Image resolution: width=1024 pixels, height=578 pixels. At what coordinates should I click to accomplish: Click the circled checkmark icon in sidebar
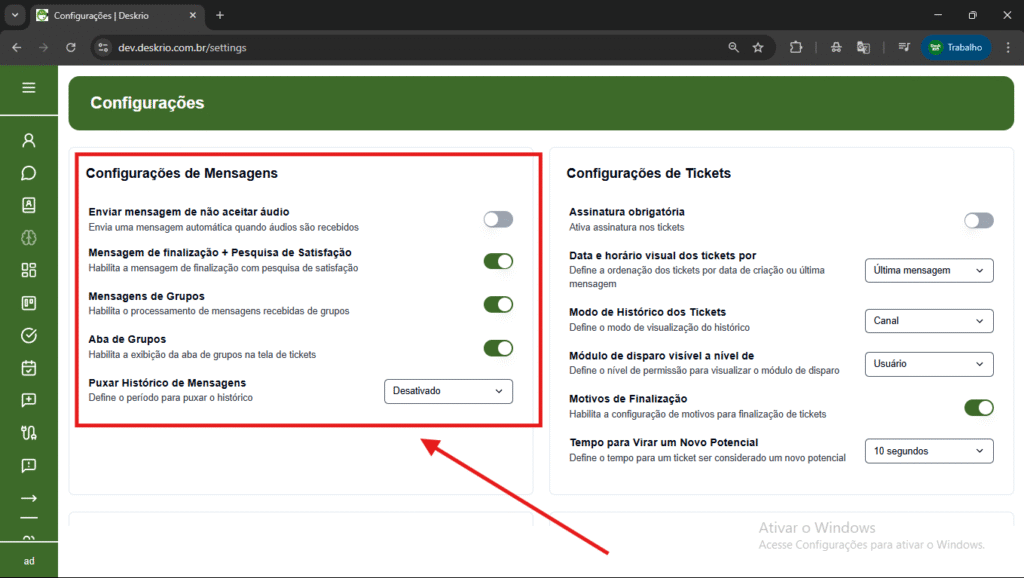(29, 336)
